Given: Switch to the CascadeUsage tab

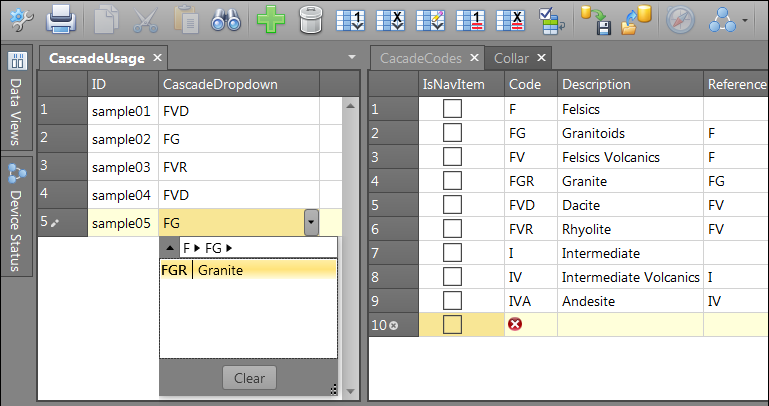Looking at the screenshot, I should coord(97,58).
